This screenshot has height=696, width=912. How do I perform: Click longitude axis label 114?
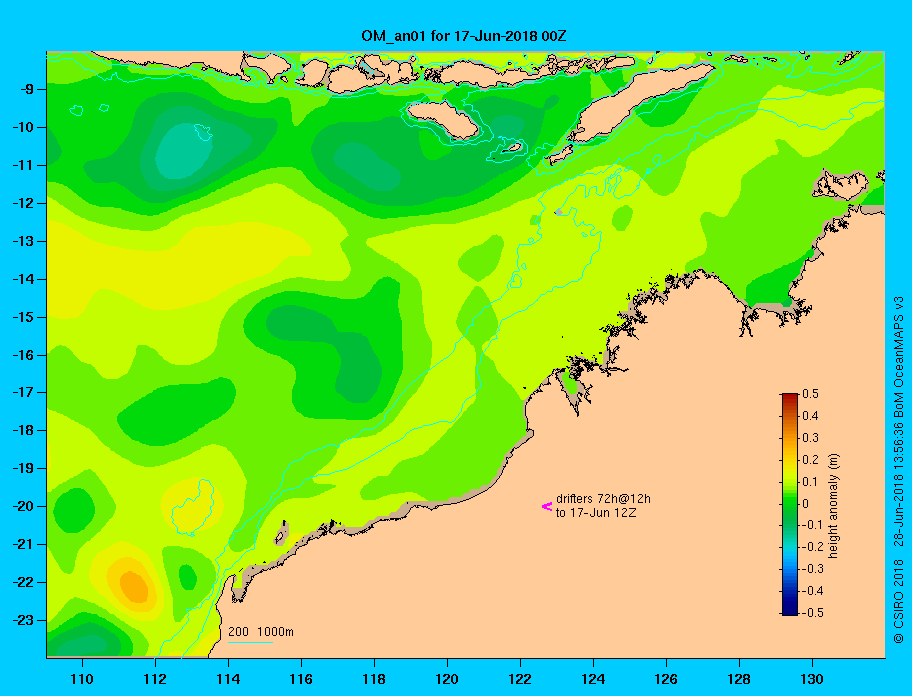pos(228,679)
